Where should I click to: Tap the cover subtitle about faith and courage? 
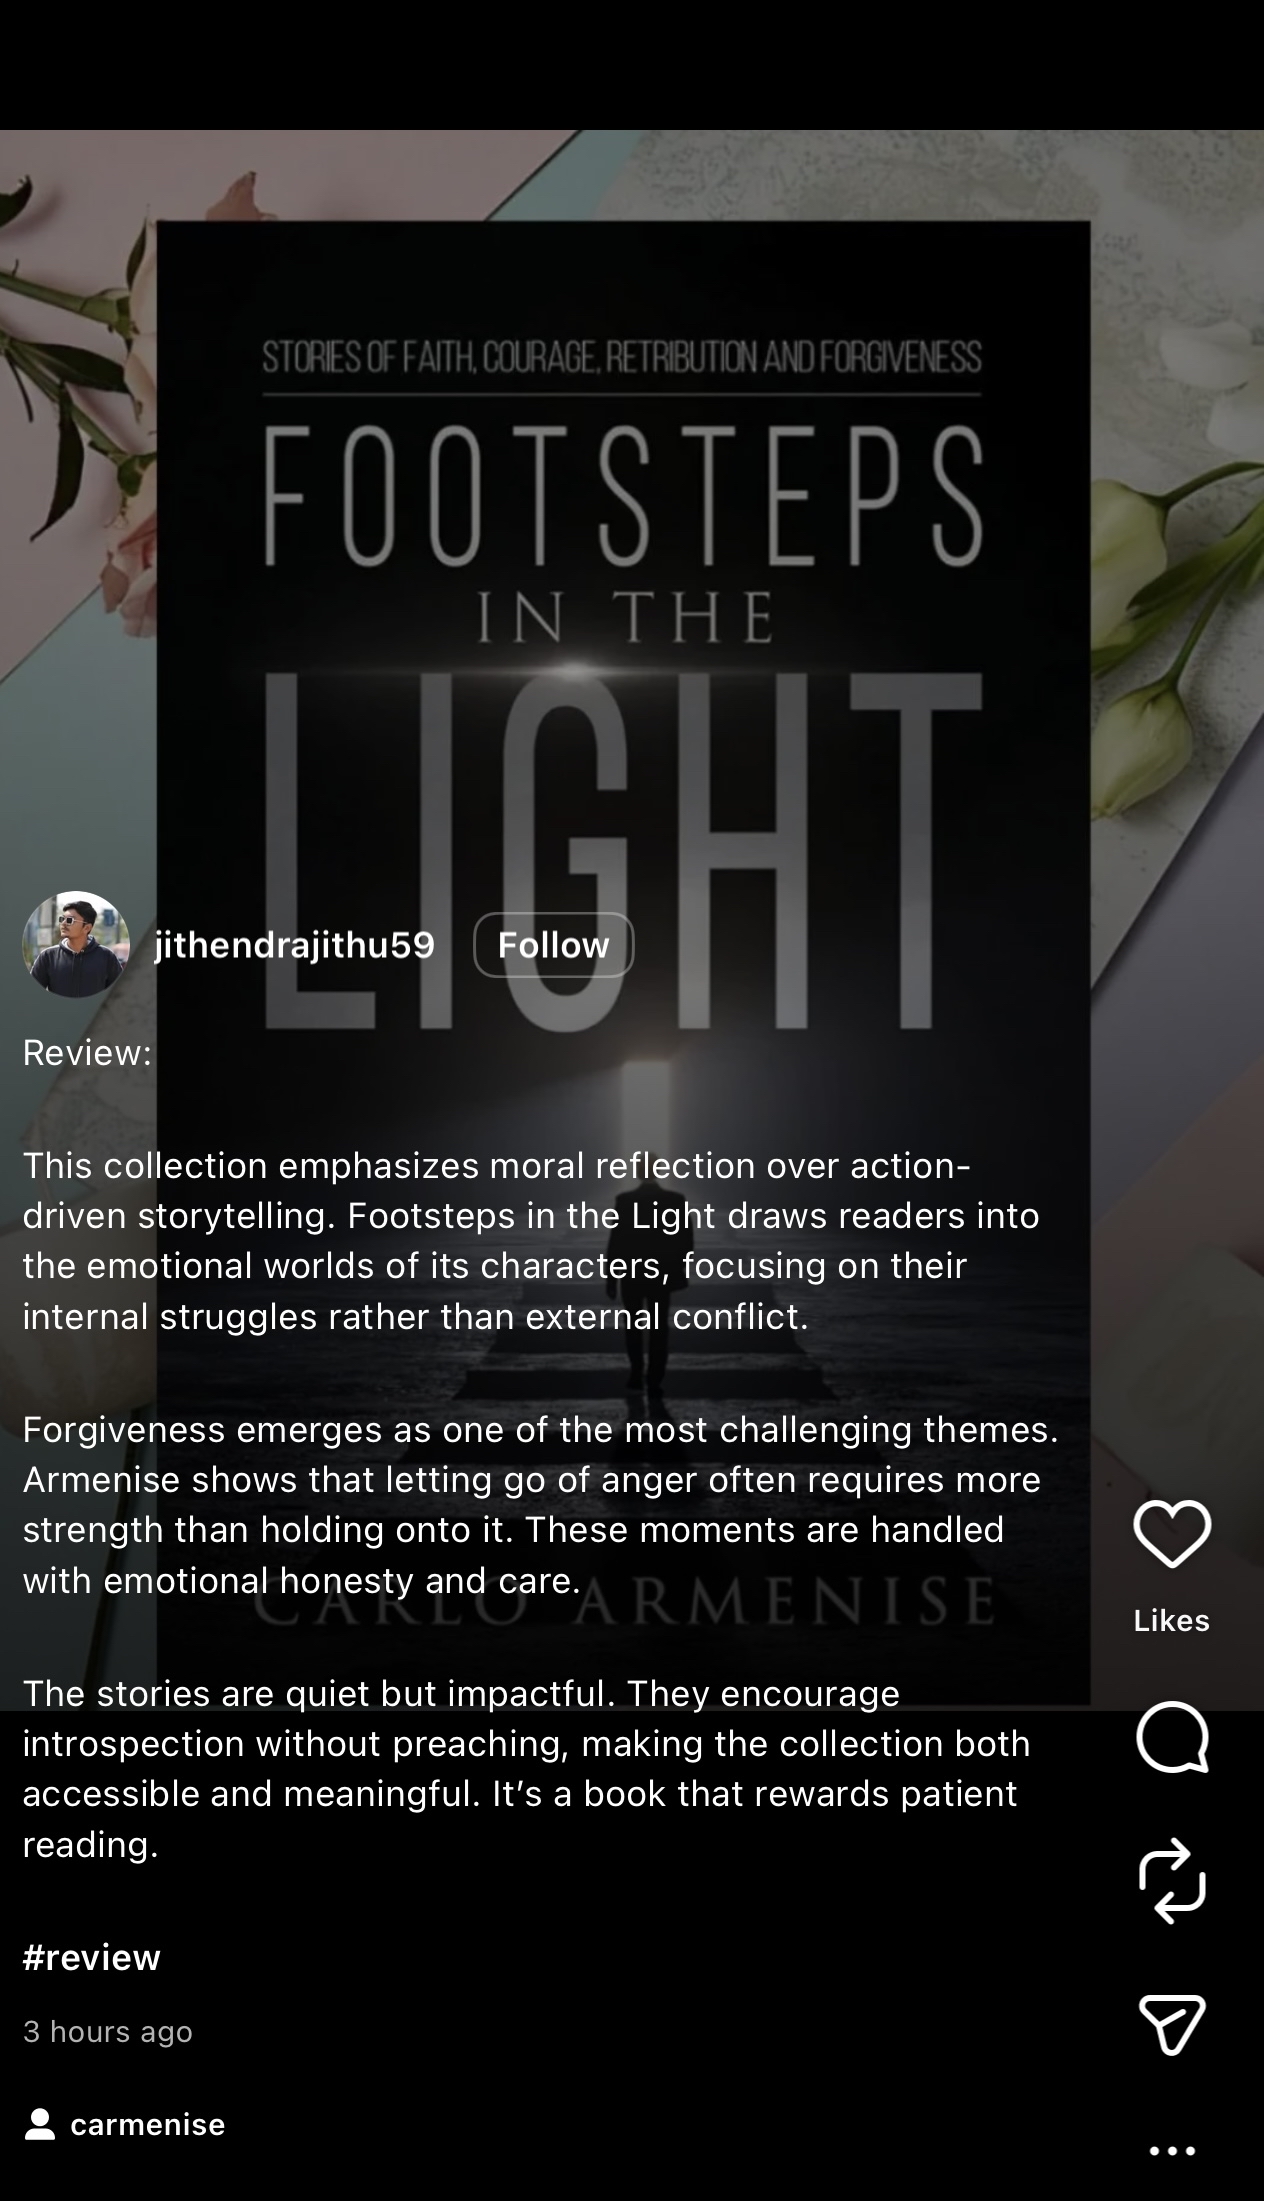click(x=622, y=358)
